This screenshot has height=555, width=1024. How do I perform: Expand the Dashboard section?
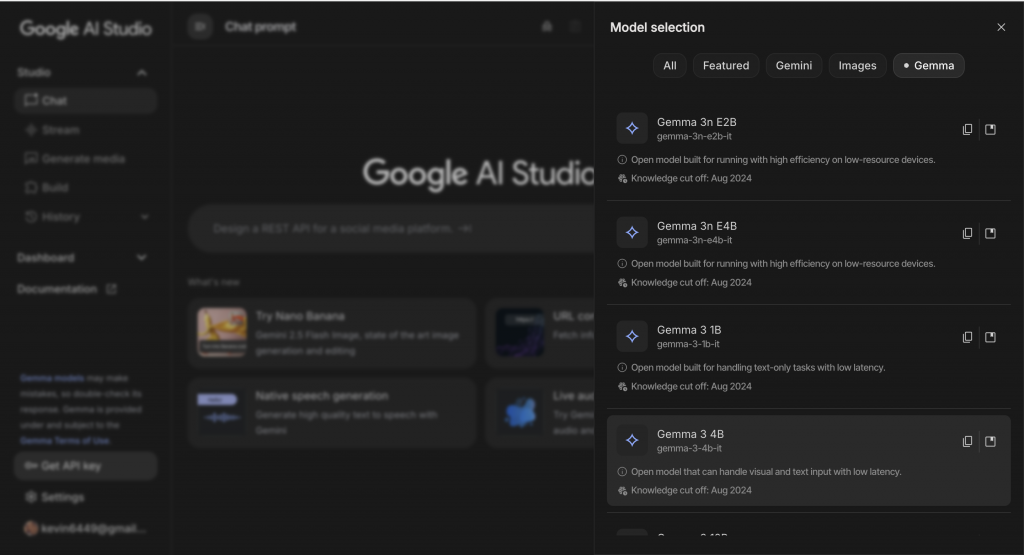coord(142,258)
